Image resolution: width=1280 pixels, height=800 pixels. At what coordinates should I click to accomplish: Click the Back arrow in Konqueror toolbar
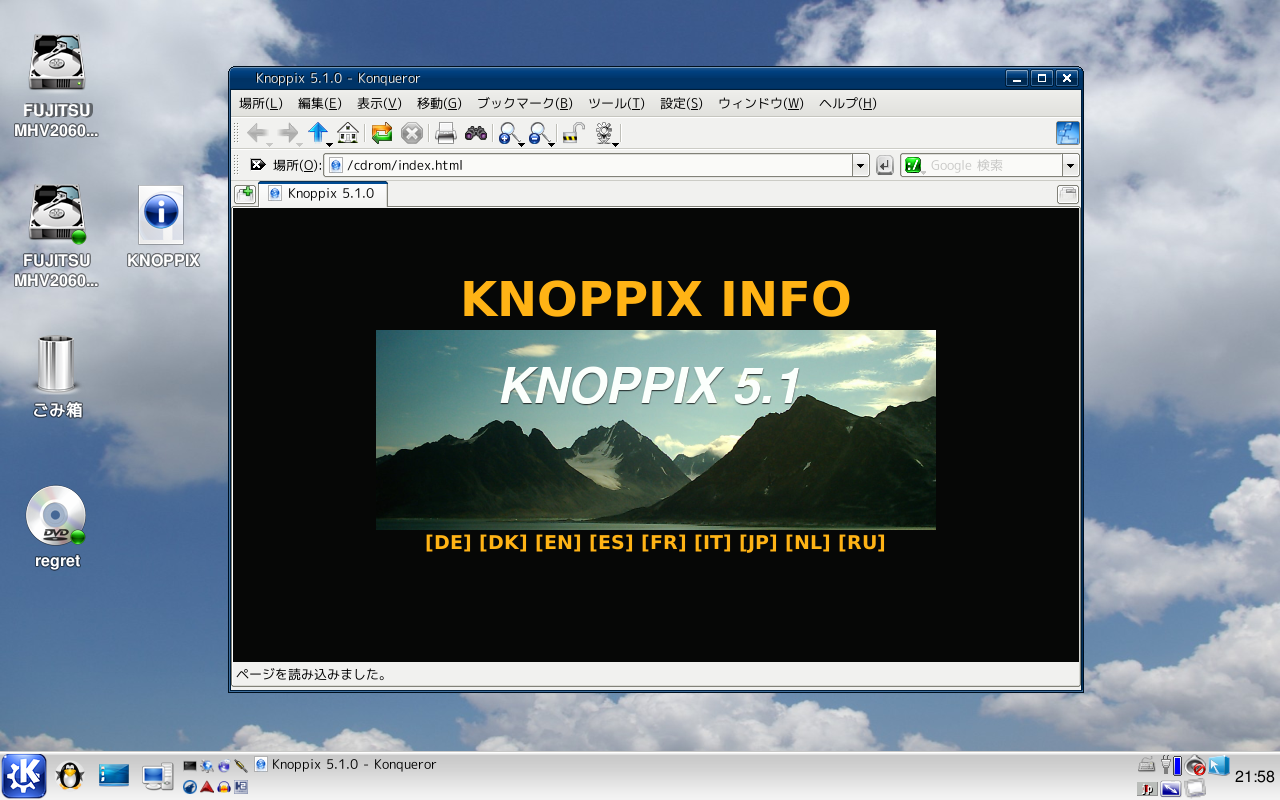(256, 133)
